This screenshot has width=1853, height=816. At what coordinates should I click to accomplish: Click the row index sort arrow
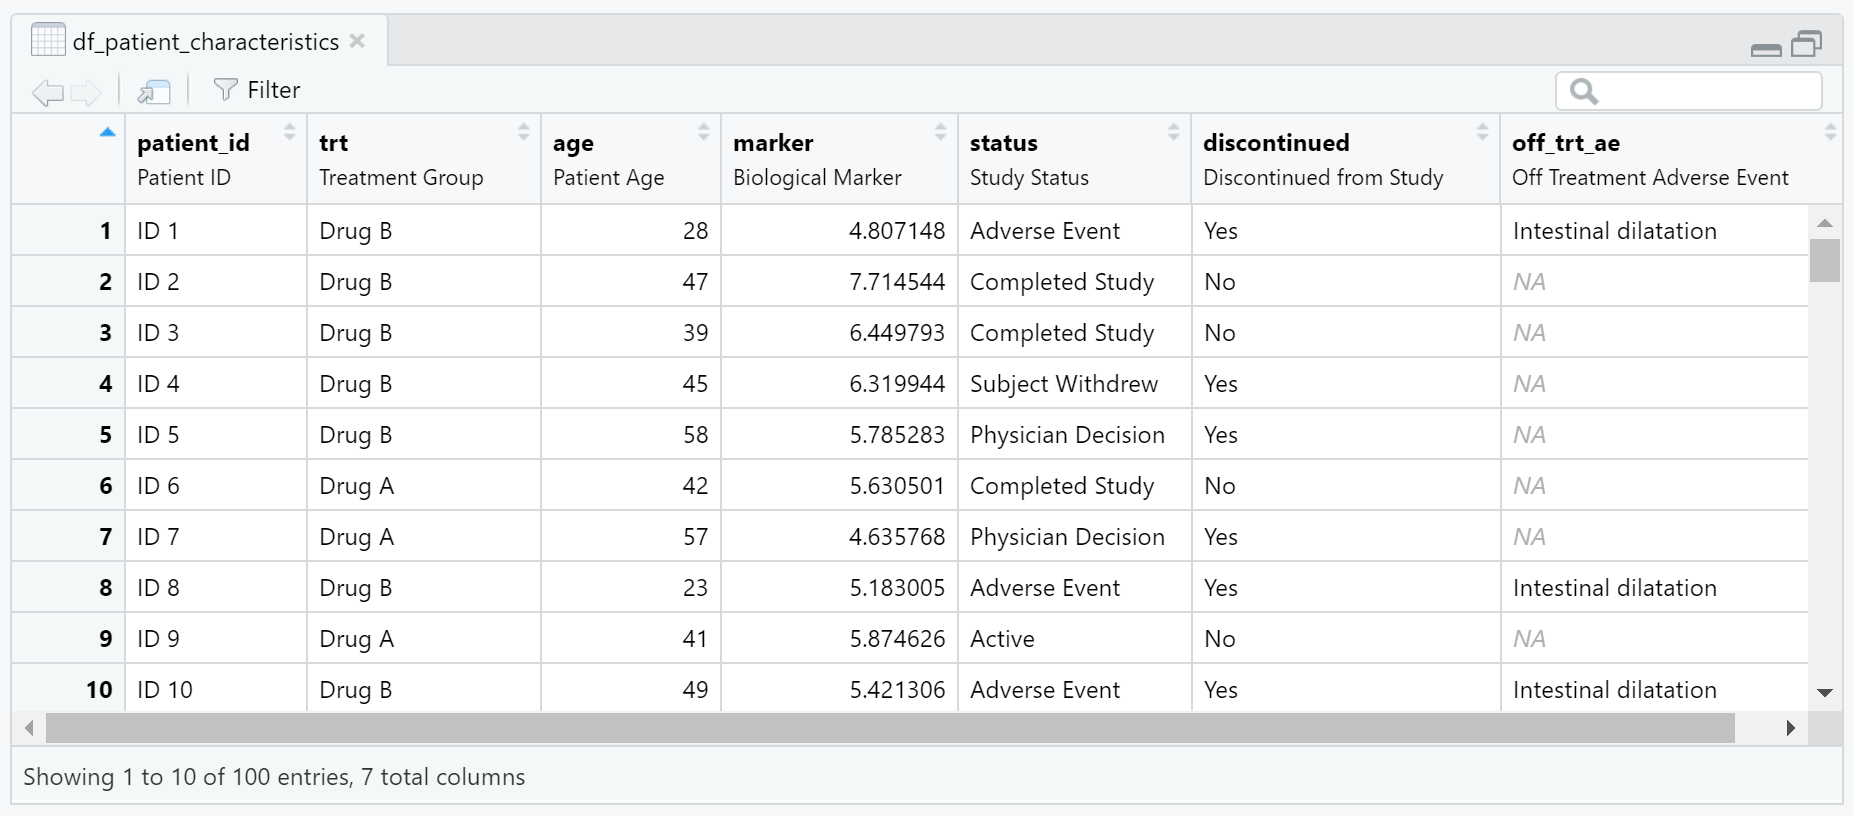[x=108, y=133]
